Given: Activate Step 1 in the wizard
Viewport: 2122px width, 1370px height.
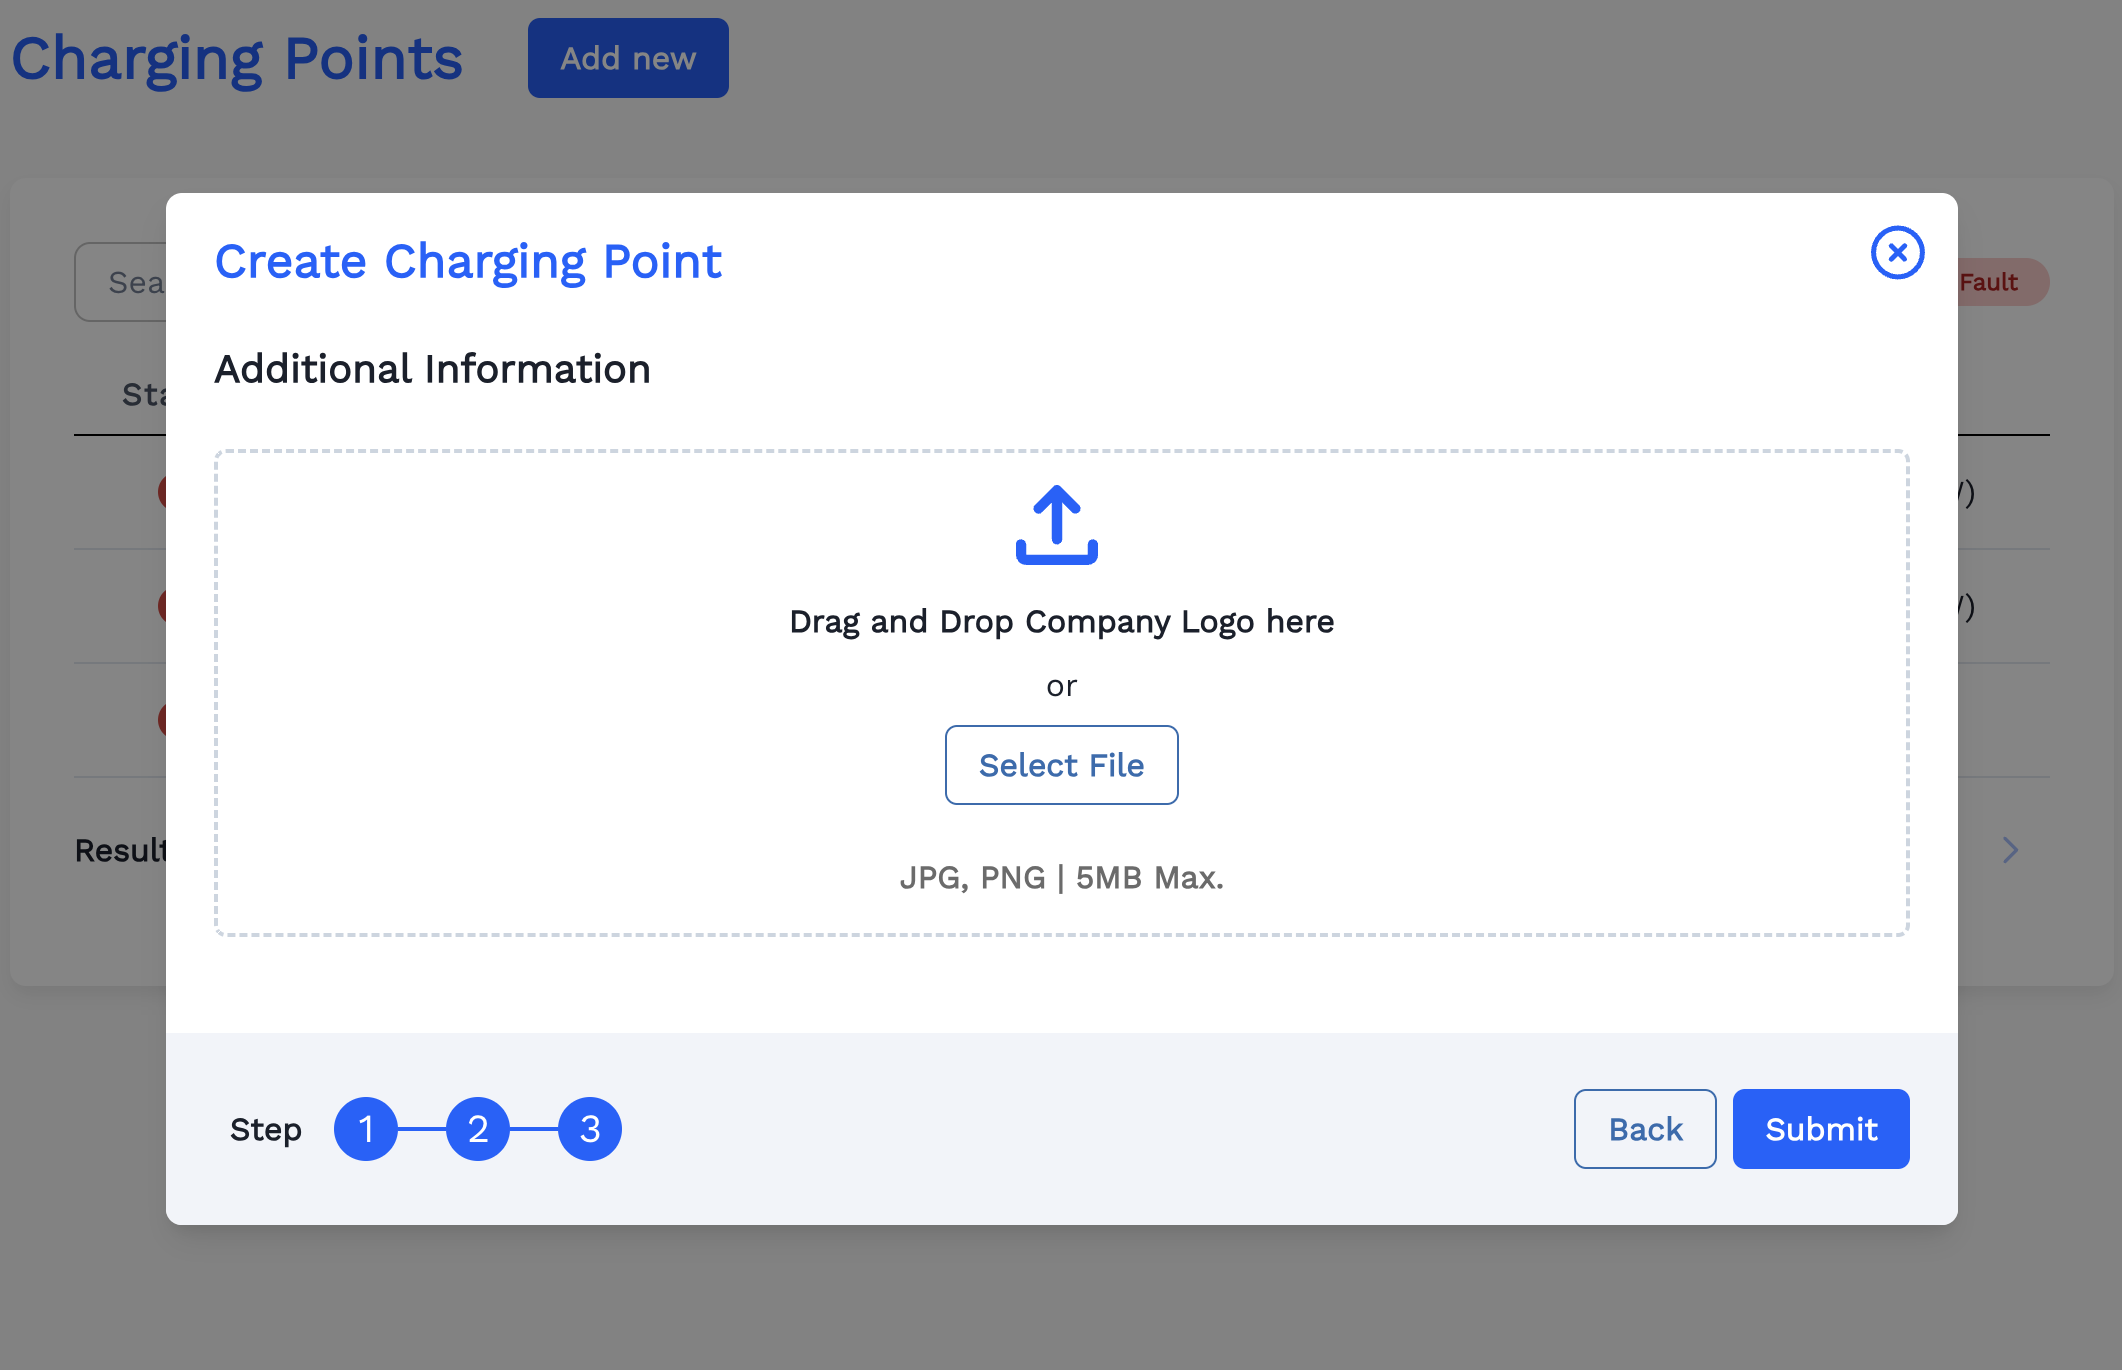Looking at the screenshot, I should coord(367,1128).
